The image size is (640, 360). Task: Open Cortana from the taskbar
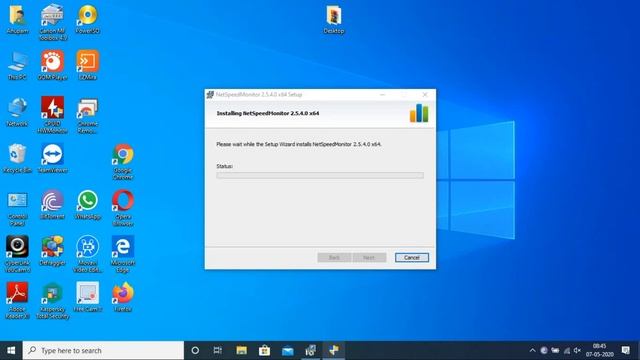(x=195, y=350)
